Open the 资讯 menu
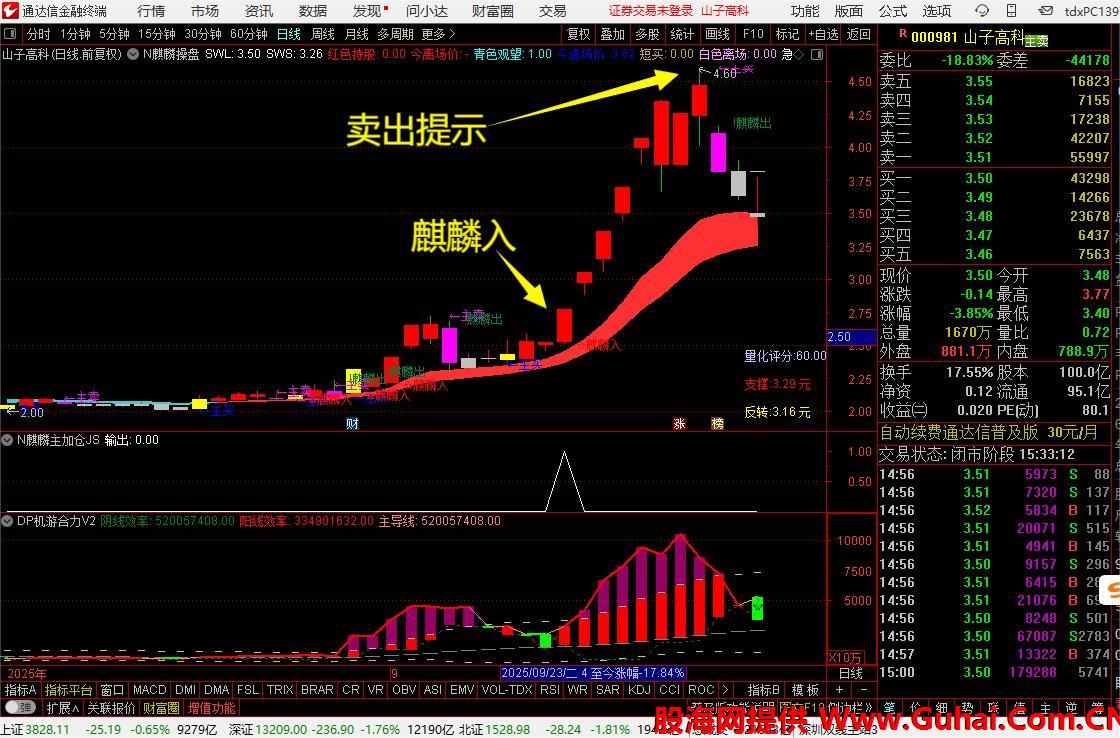 259,11
